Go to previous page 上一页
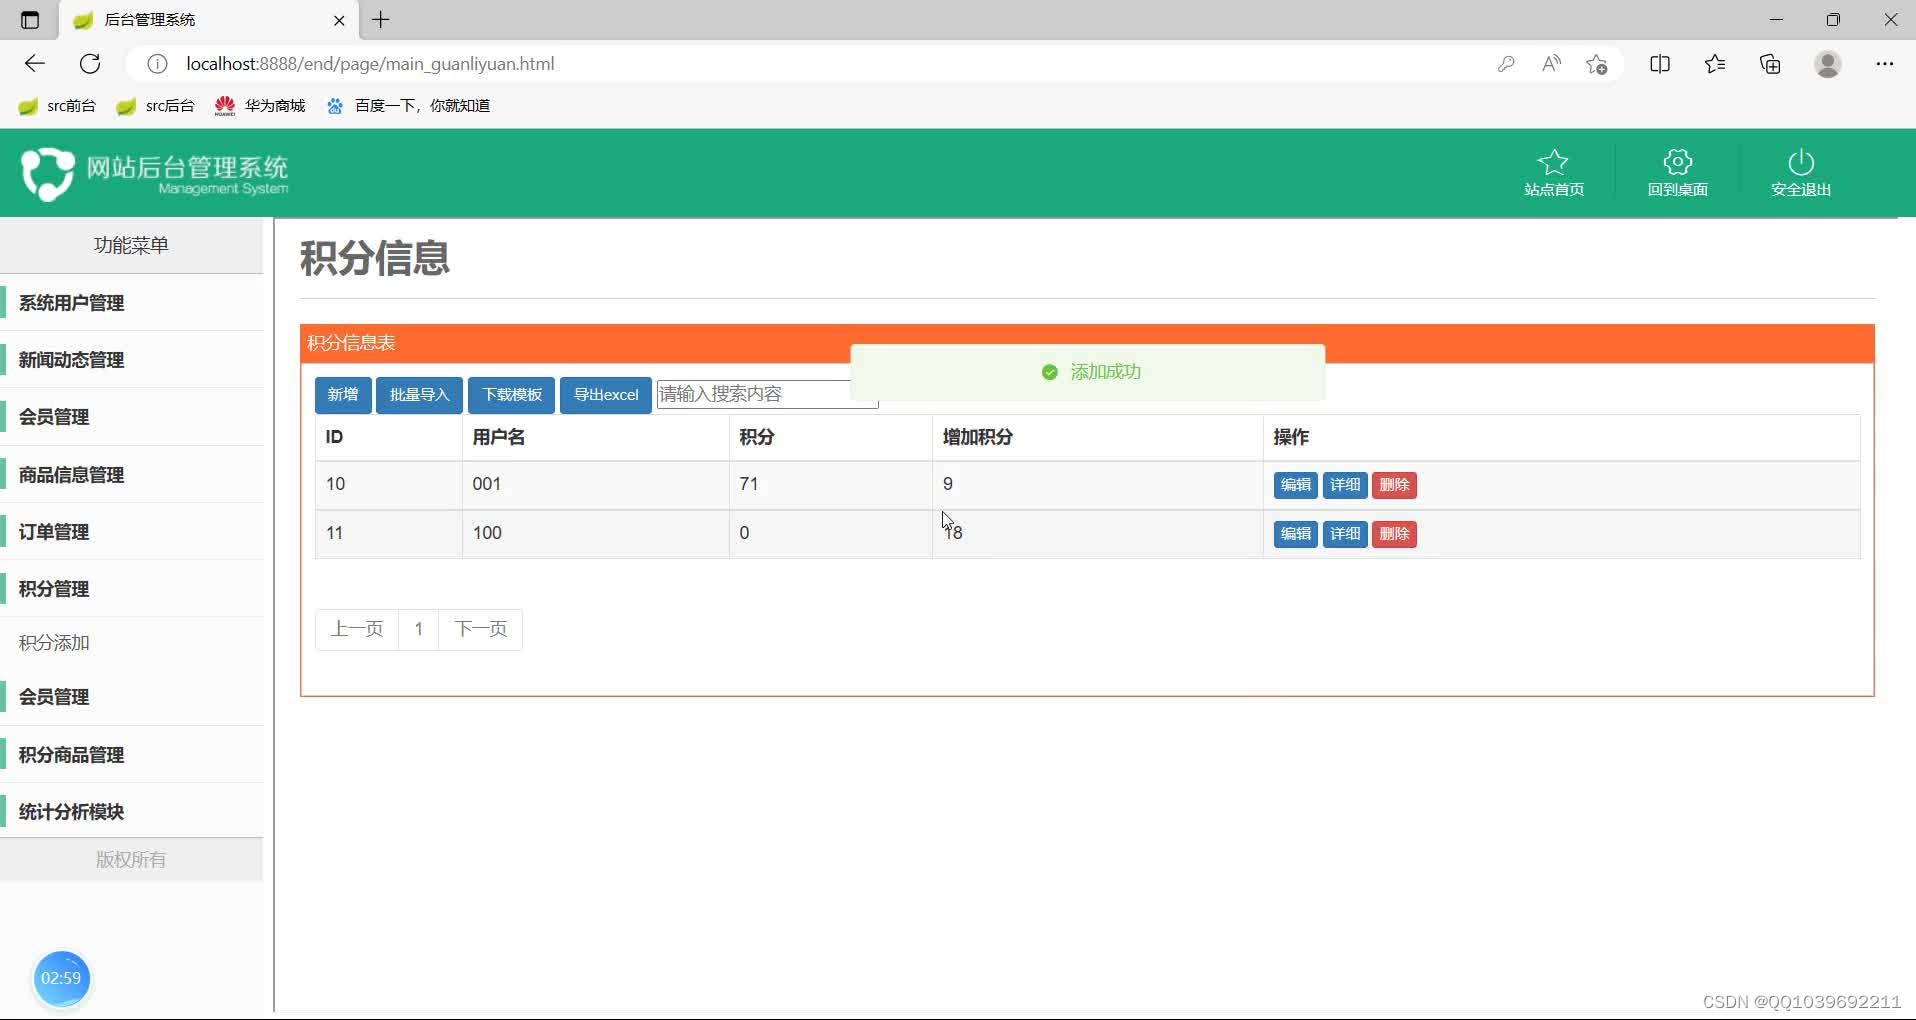The height and width of the screenshot is (1020, 1916). point(357,629)
